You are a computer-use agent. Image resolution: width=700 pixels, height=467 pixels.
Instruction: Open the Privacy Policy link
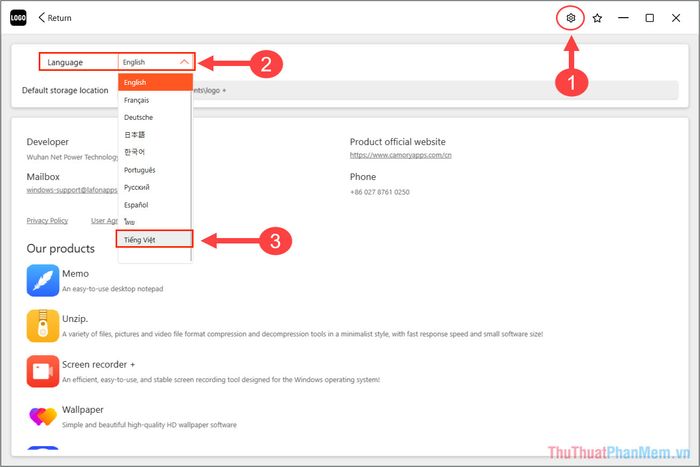click(47, 221)
